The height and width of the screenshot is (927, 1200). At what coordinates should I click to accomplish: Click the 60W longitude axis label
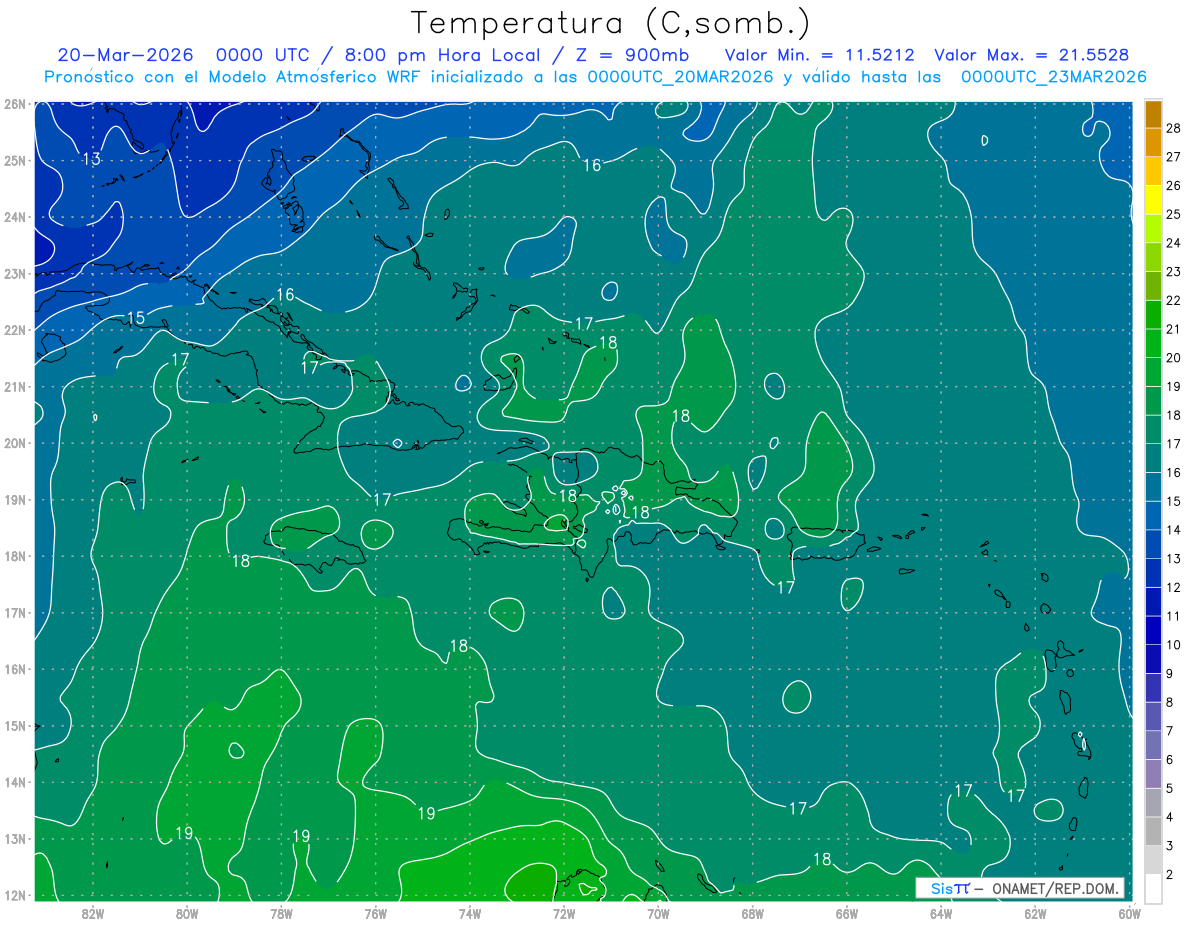point(1129,912)
